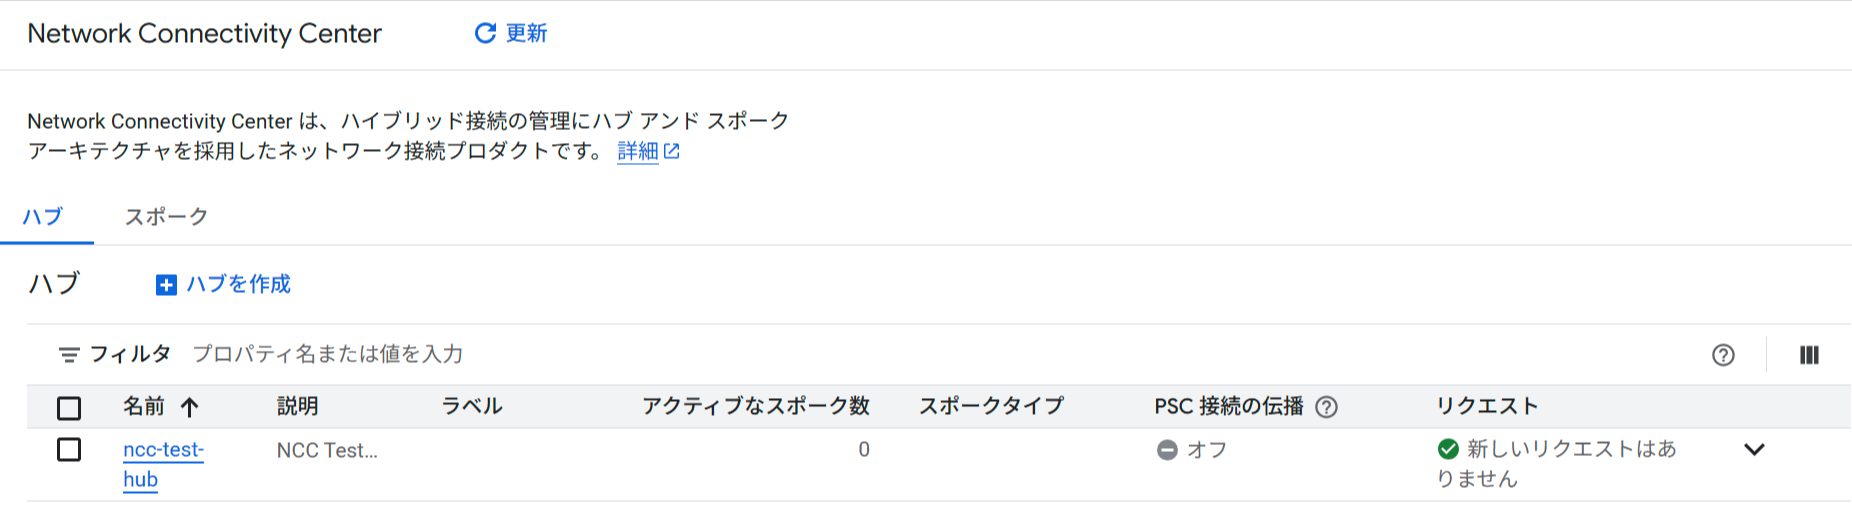1852x510 pixels.
Task: Select the ncc-test-hub row checkbox
Action: (69, 450)
